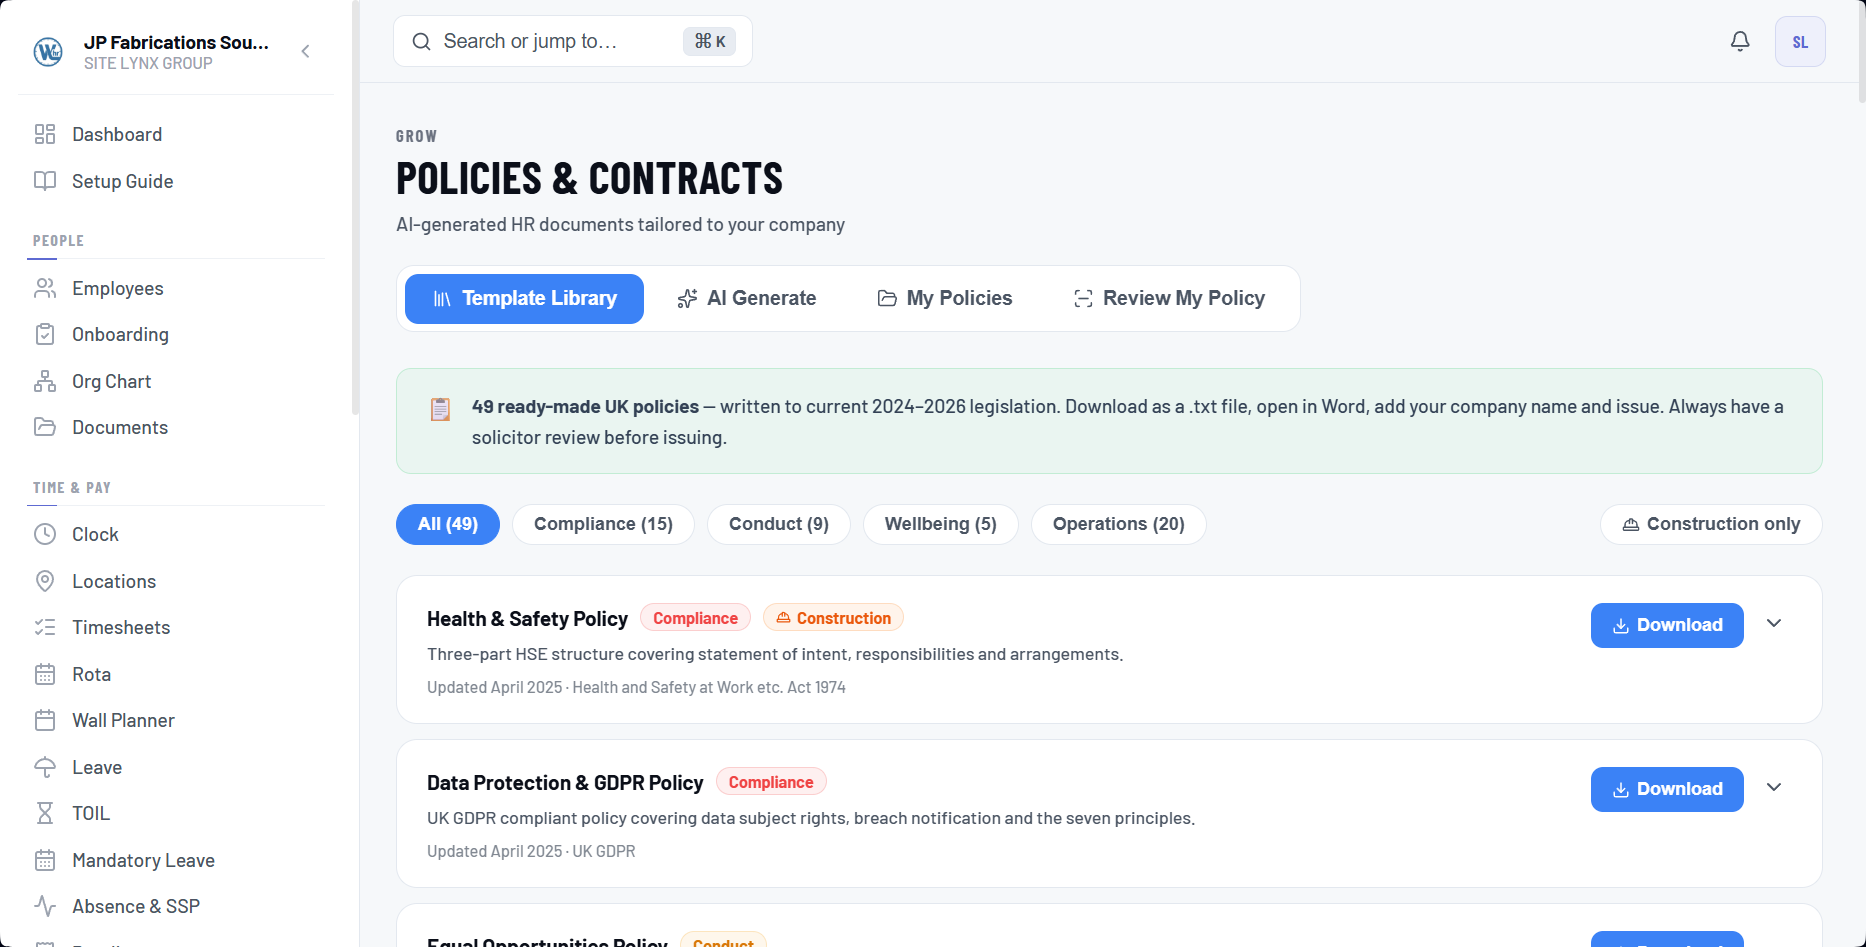The image size is (1866, 947).
Task: Open the notifications bell
Action: click(1740, 41)
